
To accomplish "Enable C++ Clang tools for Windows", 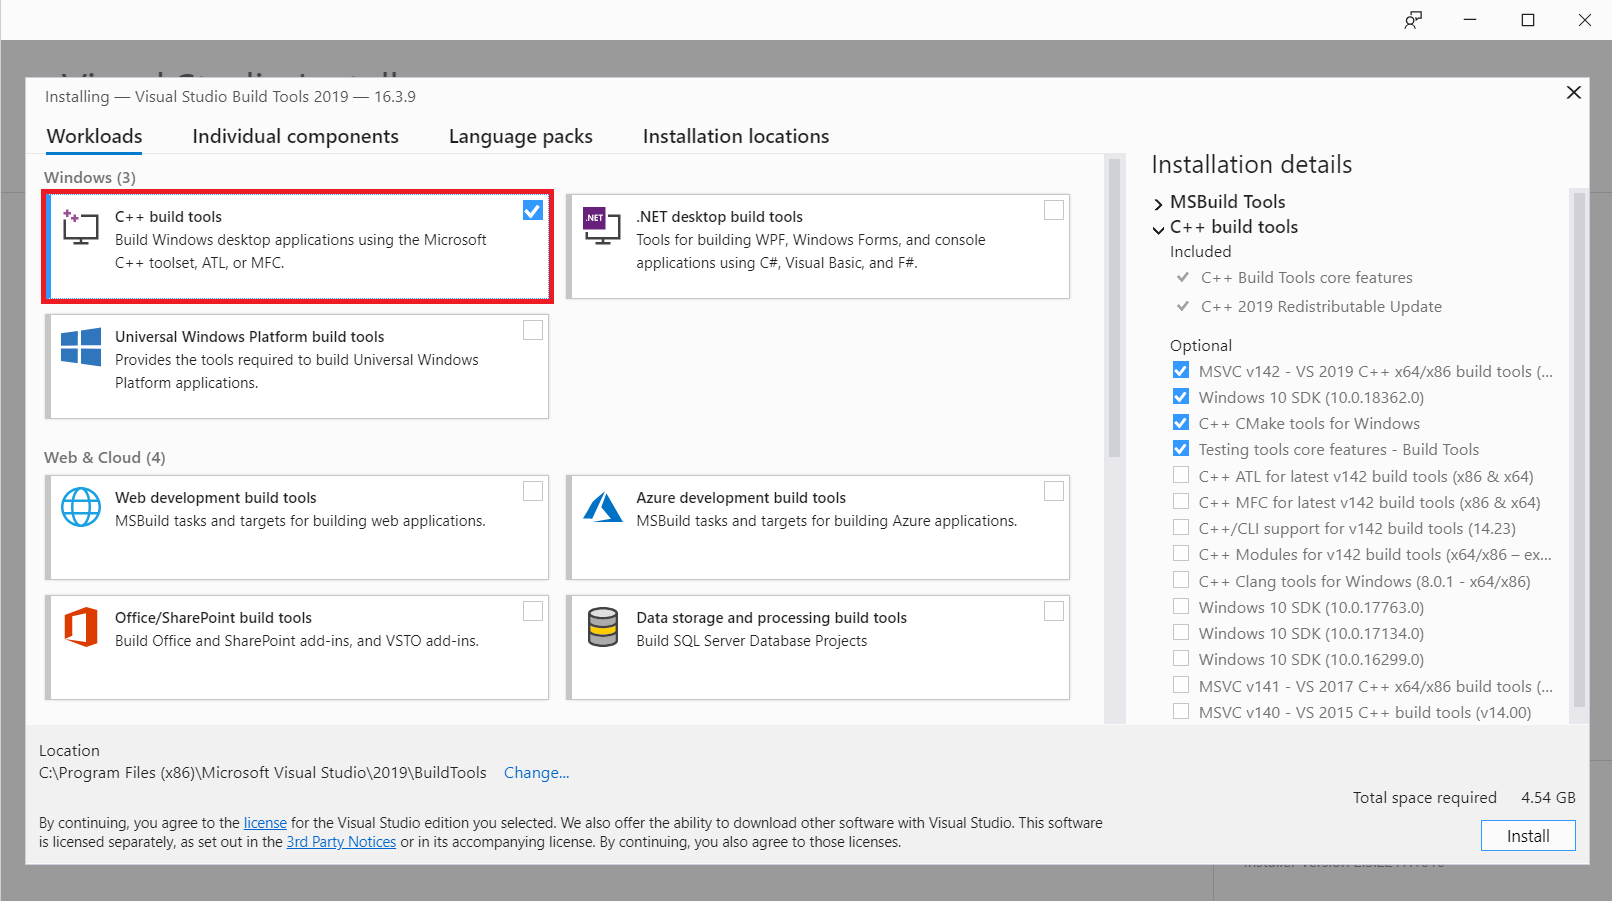I will pyautogui.click(x=1181, y=580).
